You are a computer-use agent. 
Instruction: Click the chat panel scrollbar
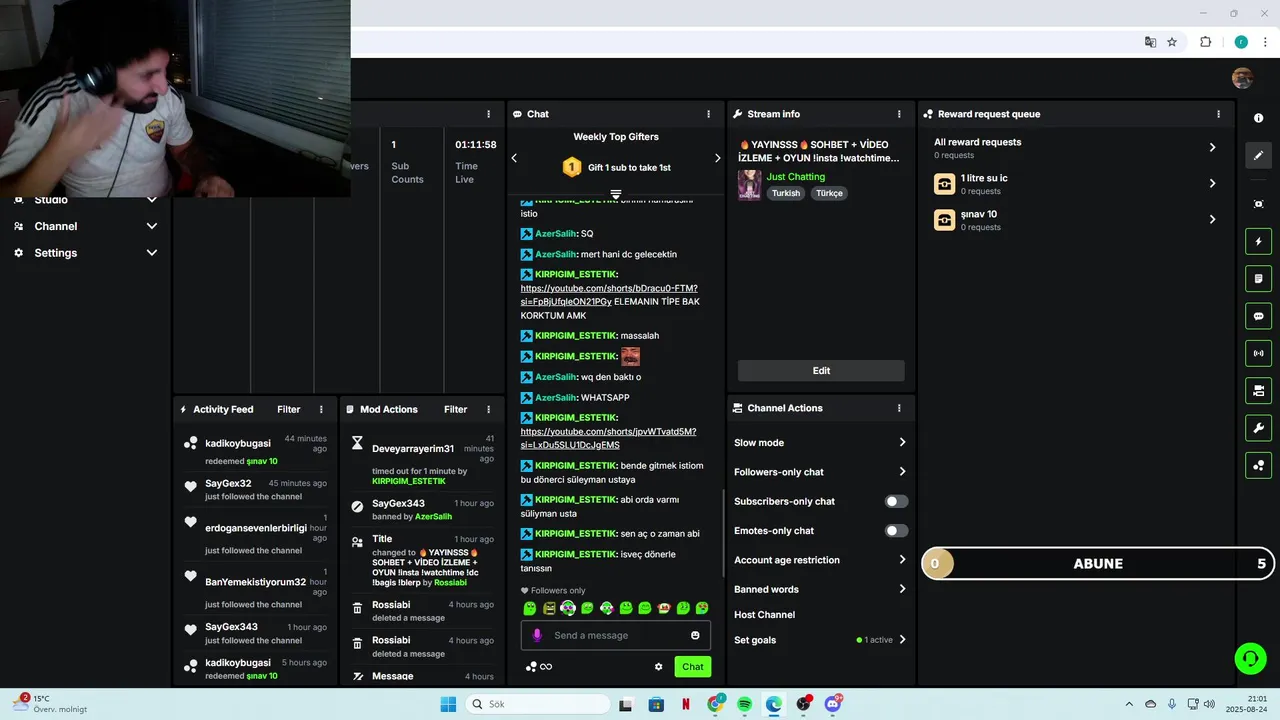[x=723, y=533]
